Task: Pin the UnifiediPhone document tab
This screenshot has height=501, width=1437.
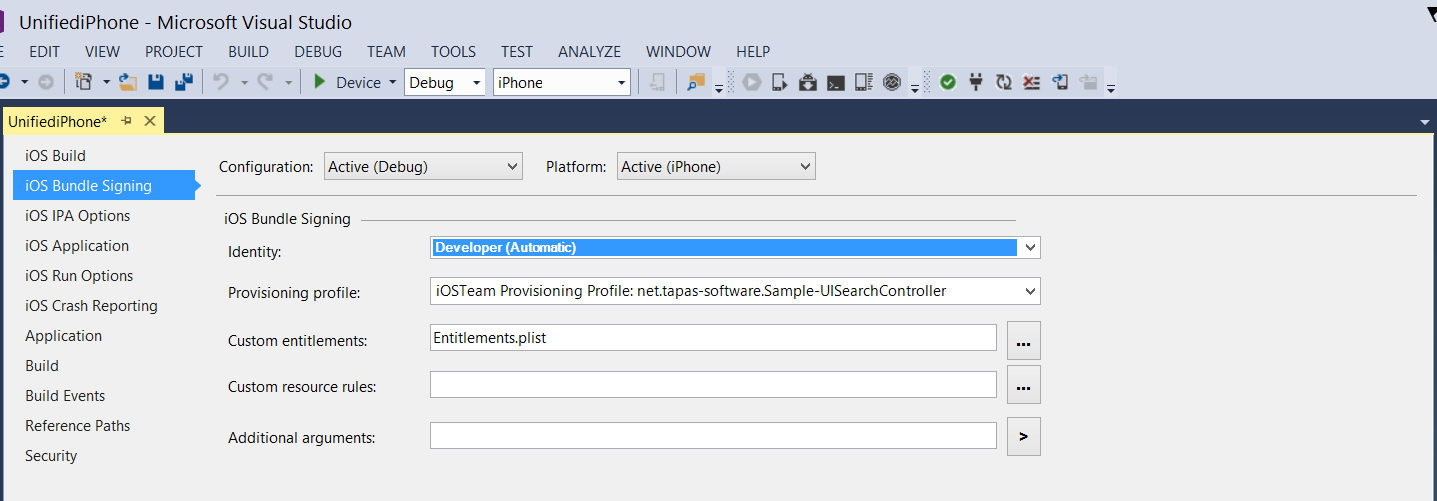Action: point(127,121)
